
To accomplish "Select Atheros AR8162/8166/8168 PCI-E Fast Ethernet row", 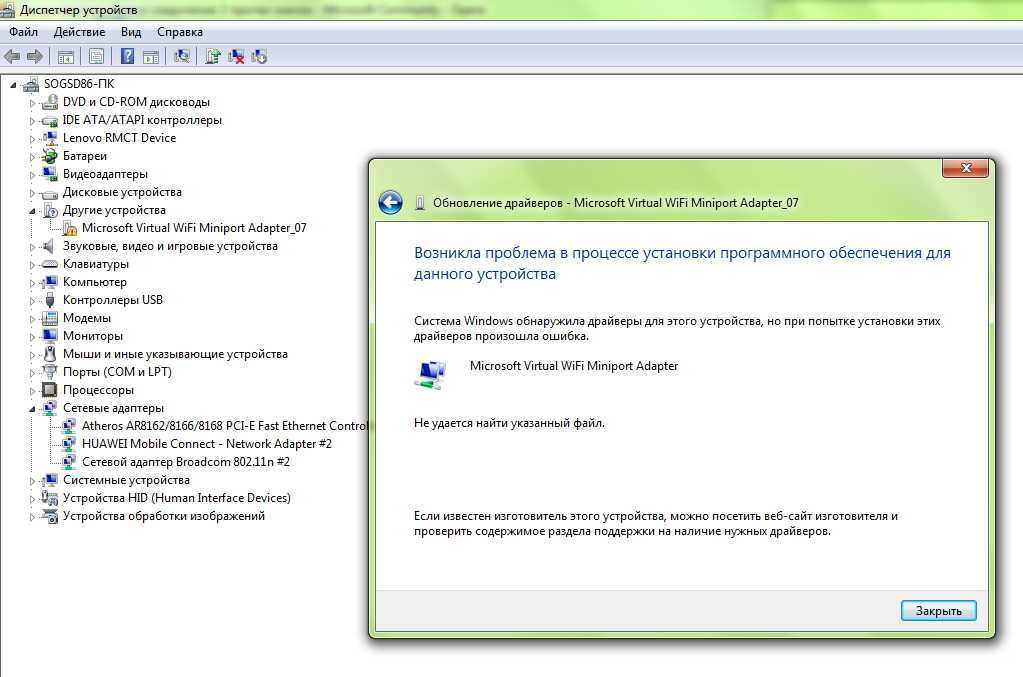I will pyautogui.click(x=224, y=426).
